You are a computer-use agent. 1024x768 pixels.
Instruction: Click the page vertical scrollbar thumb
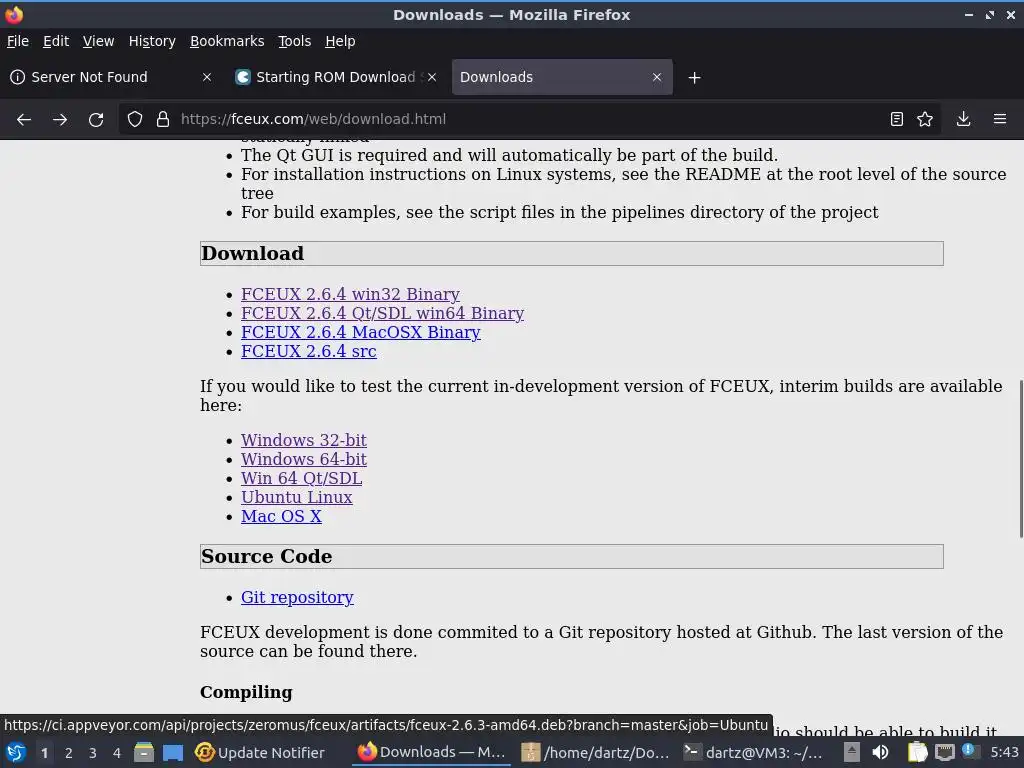point(1020,459)
